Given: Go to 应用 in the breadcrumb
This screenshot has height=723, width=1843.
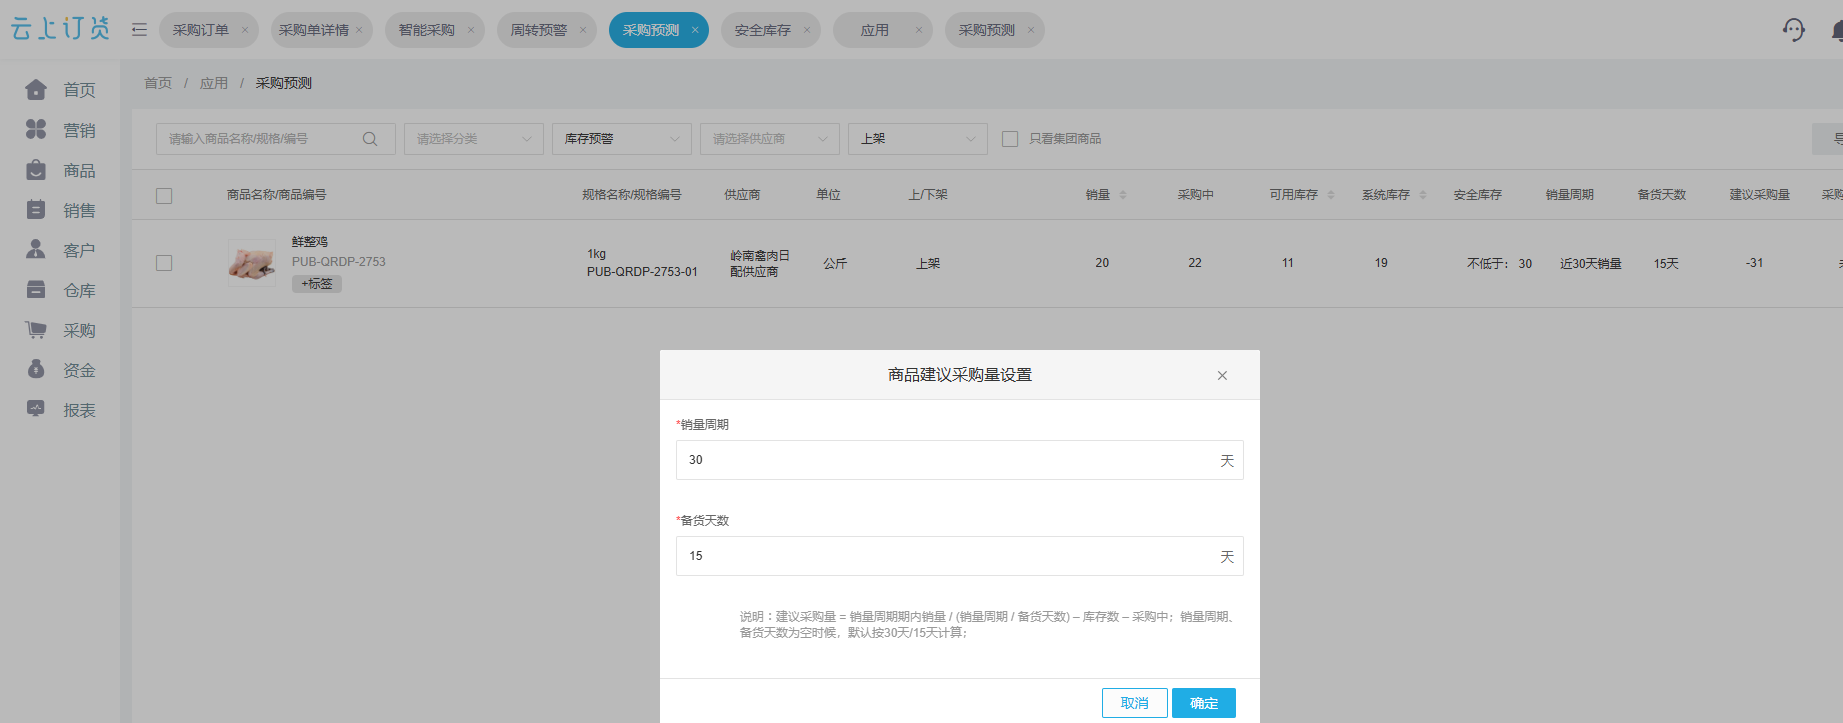Looking at the screenshot, I should pos(214,83).
